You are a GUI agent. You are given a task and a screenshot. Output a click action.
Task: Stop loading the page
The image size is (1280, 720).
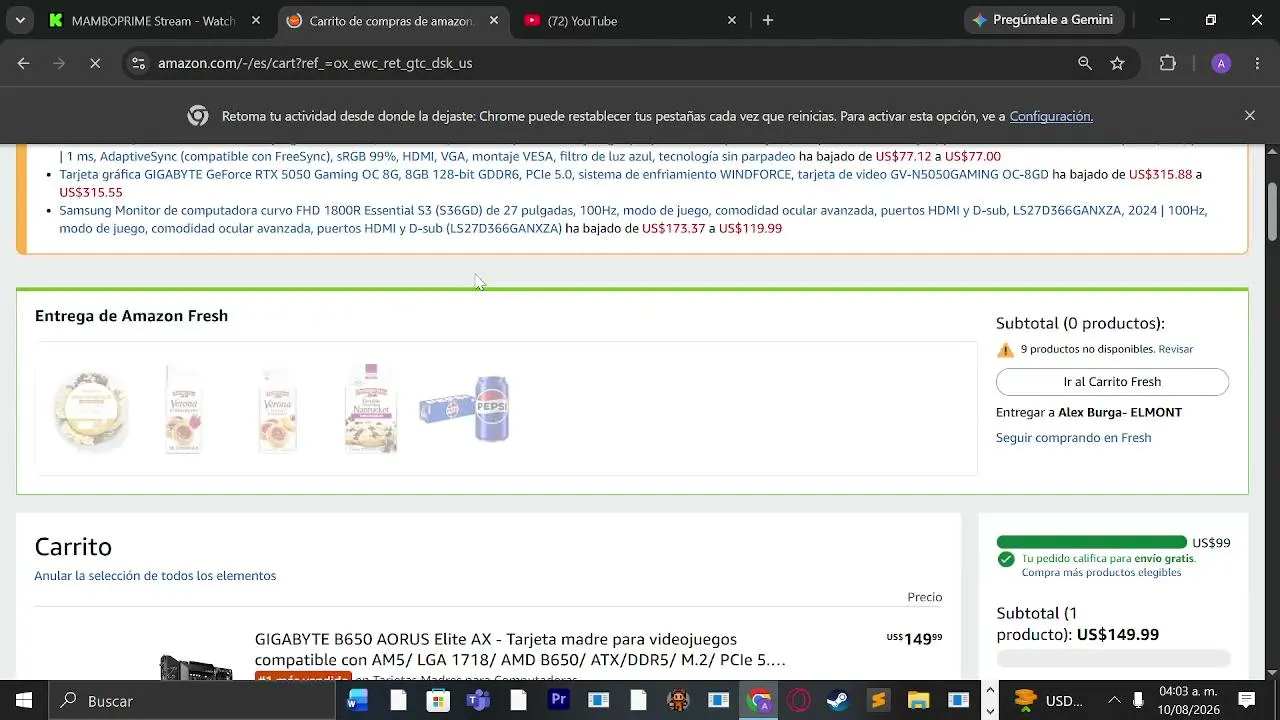[94, 63]
